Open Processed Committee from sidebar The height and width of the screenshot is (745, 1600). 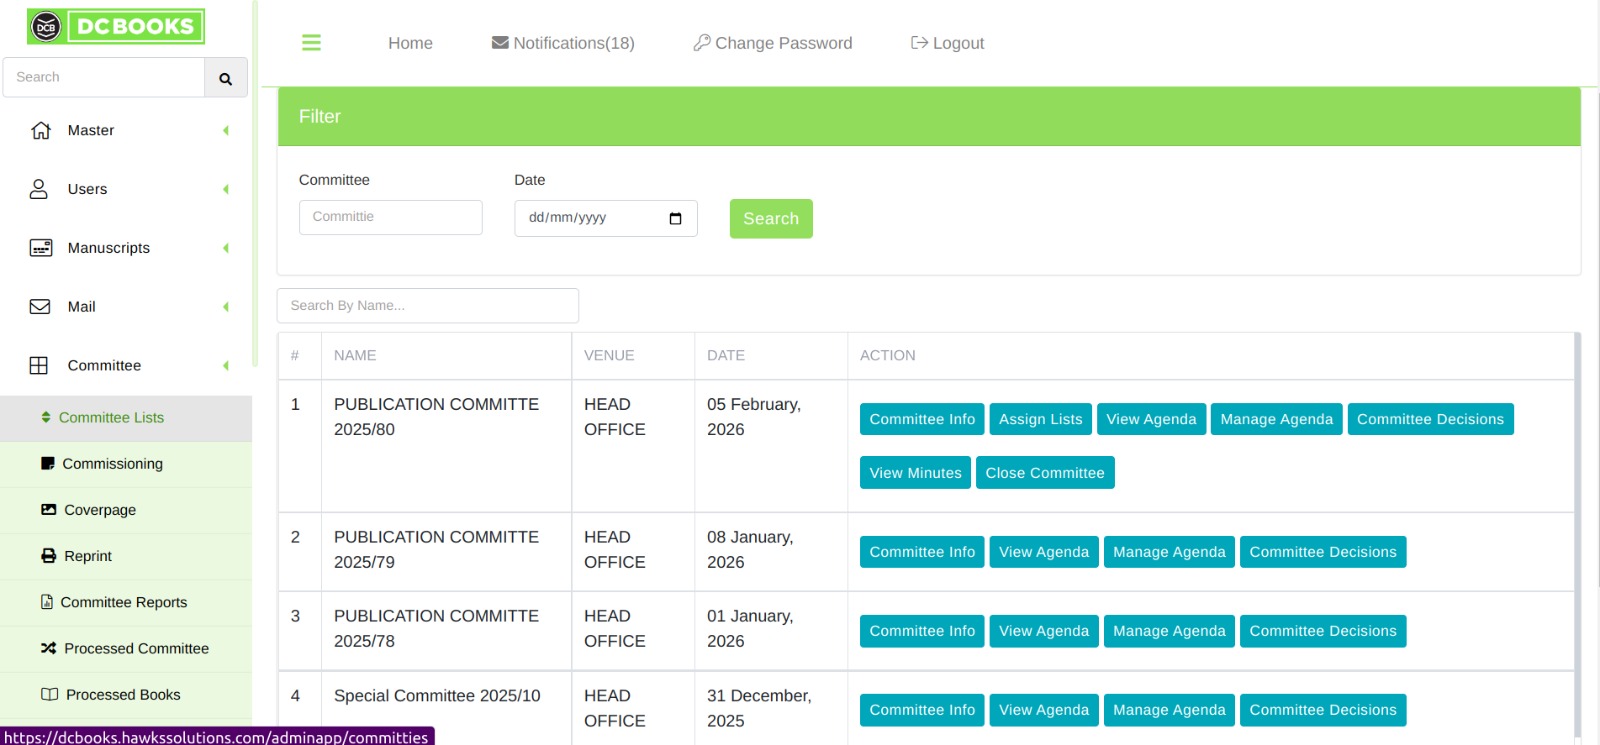click(x=136, y=649)
